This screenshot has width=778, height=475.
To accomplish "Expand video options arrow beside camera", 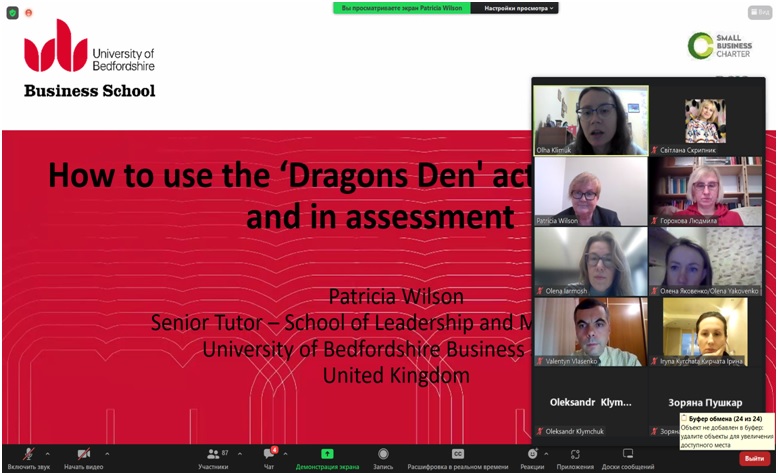I will coord(107,454).
